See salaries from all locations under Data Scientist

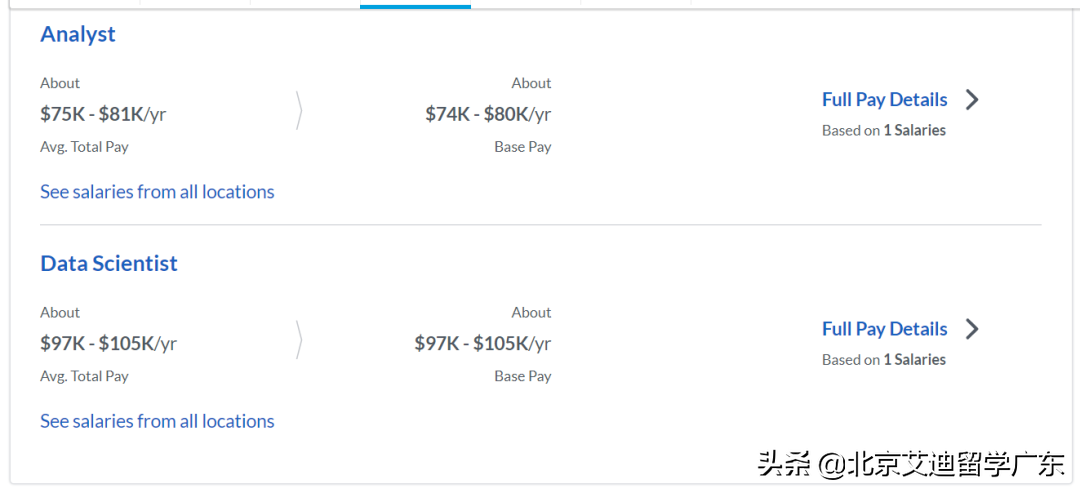157,421
